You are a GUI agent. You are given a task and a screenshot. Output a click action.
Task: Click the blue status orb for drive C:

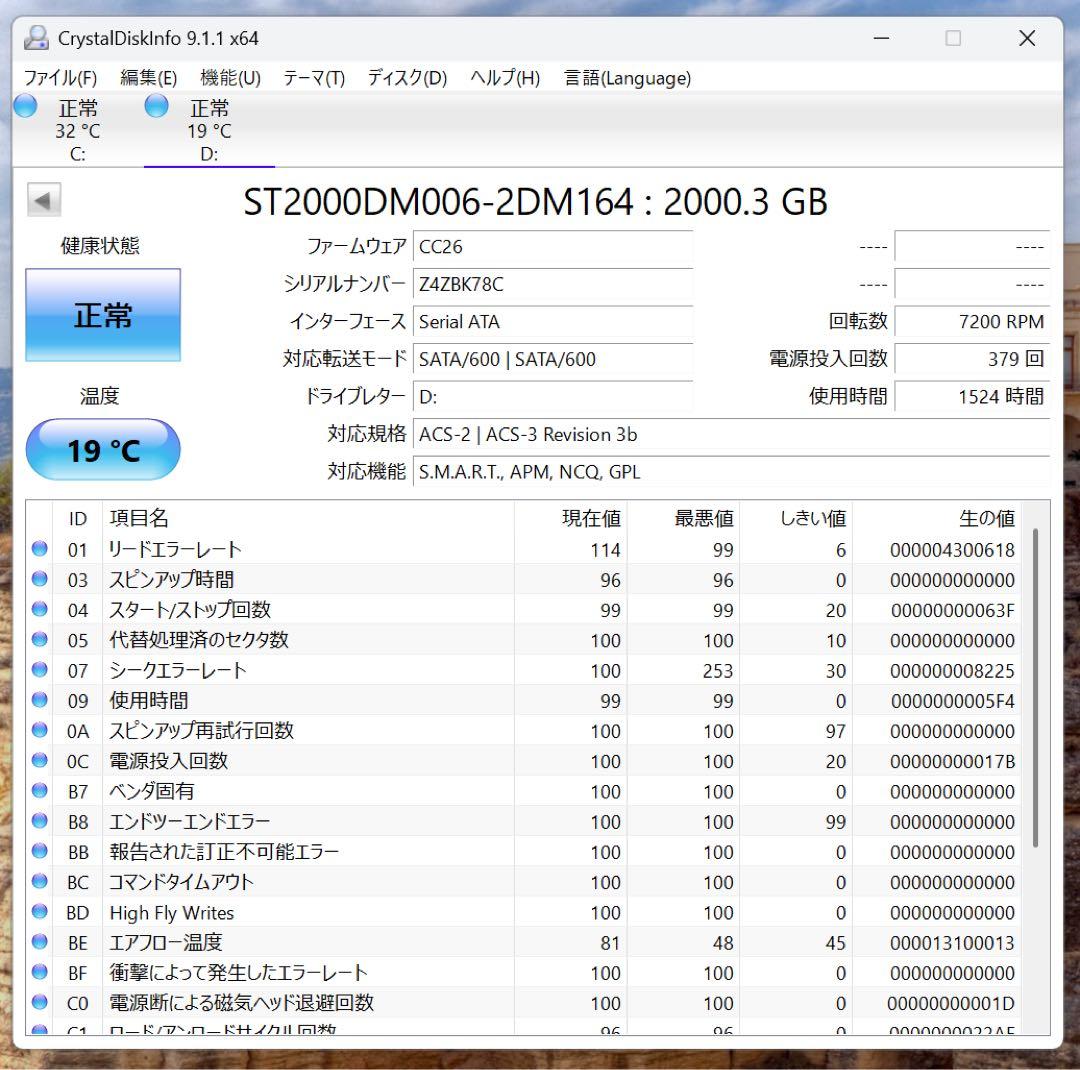(25, 106)
